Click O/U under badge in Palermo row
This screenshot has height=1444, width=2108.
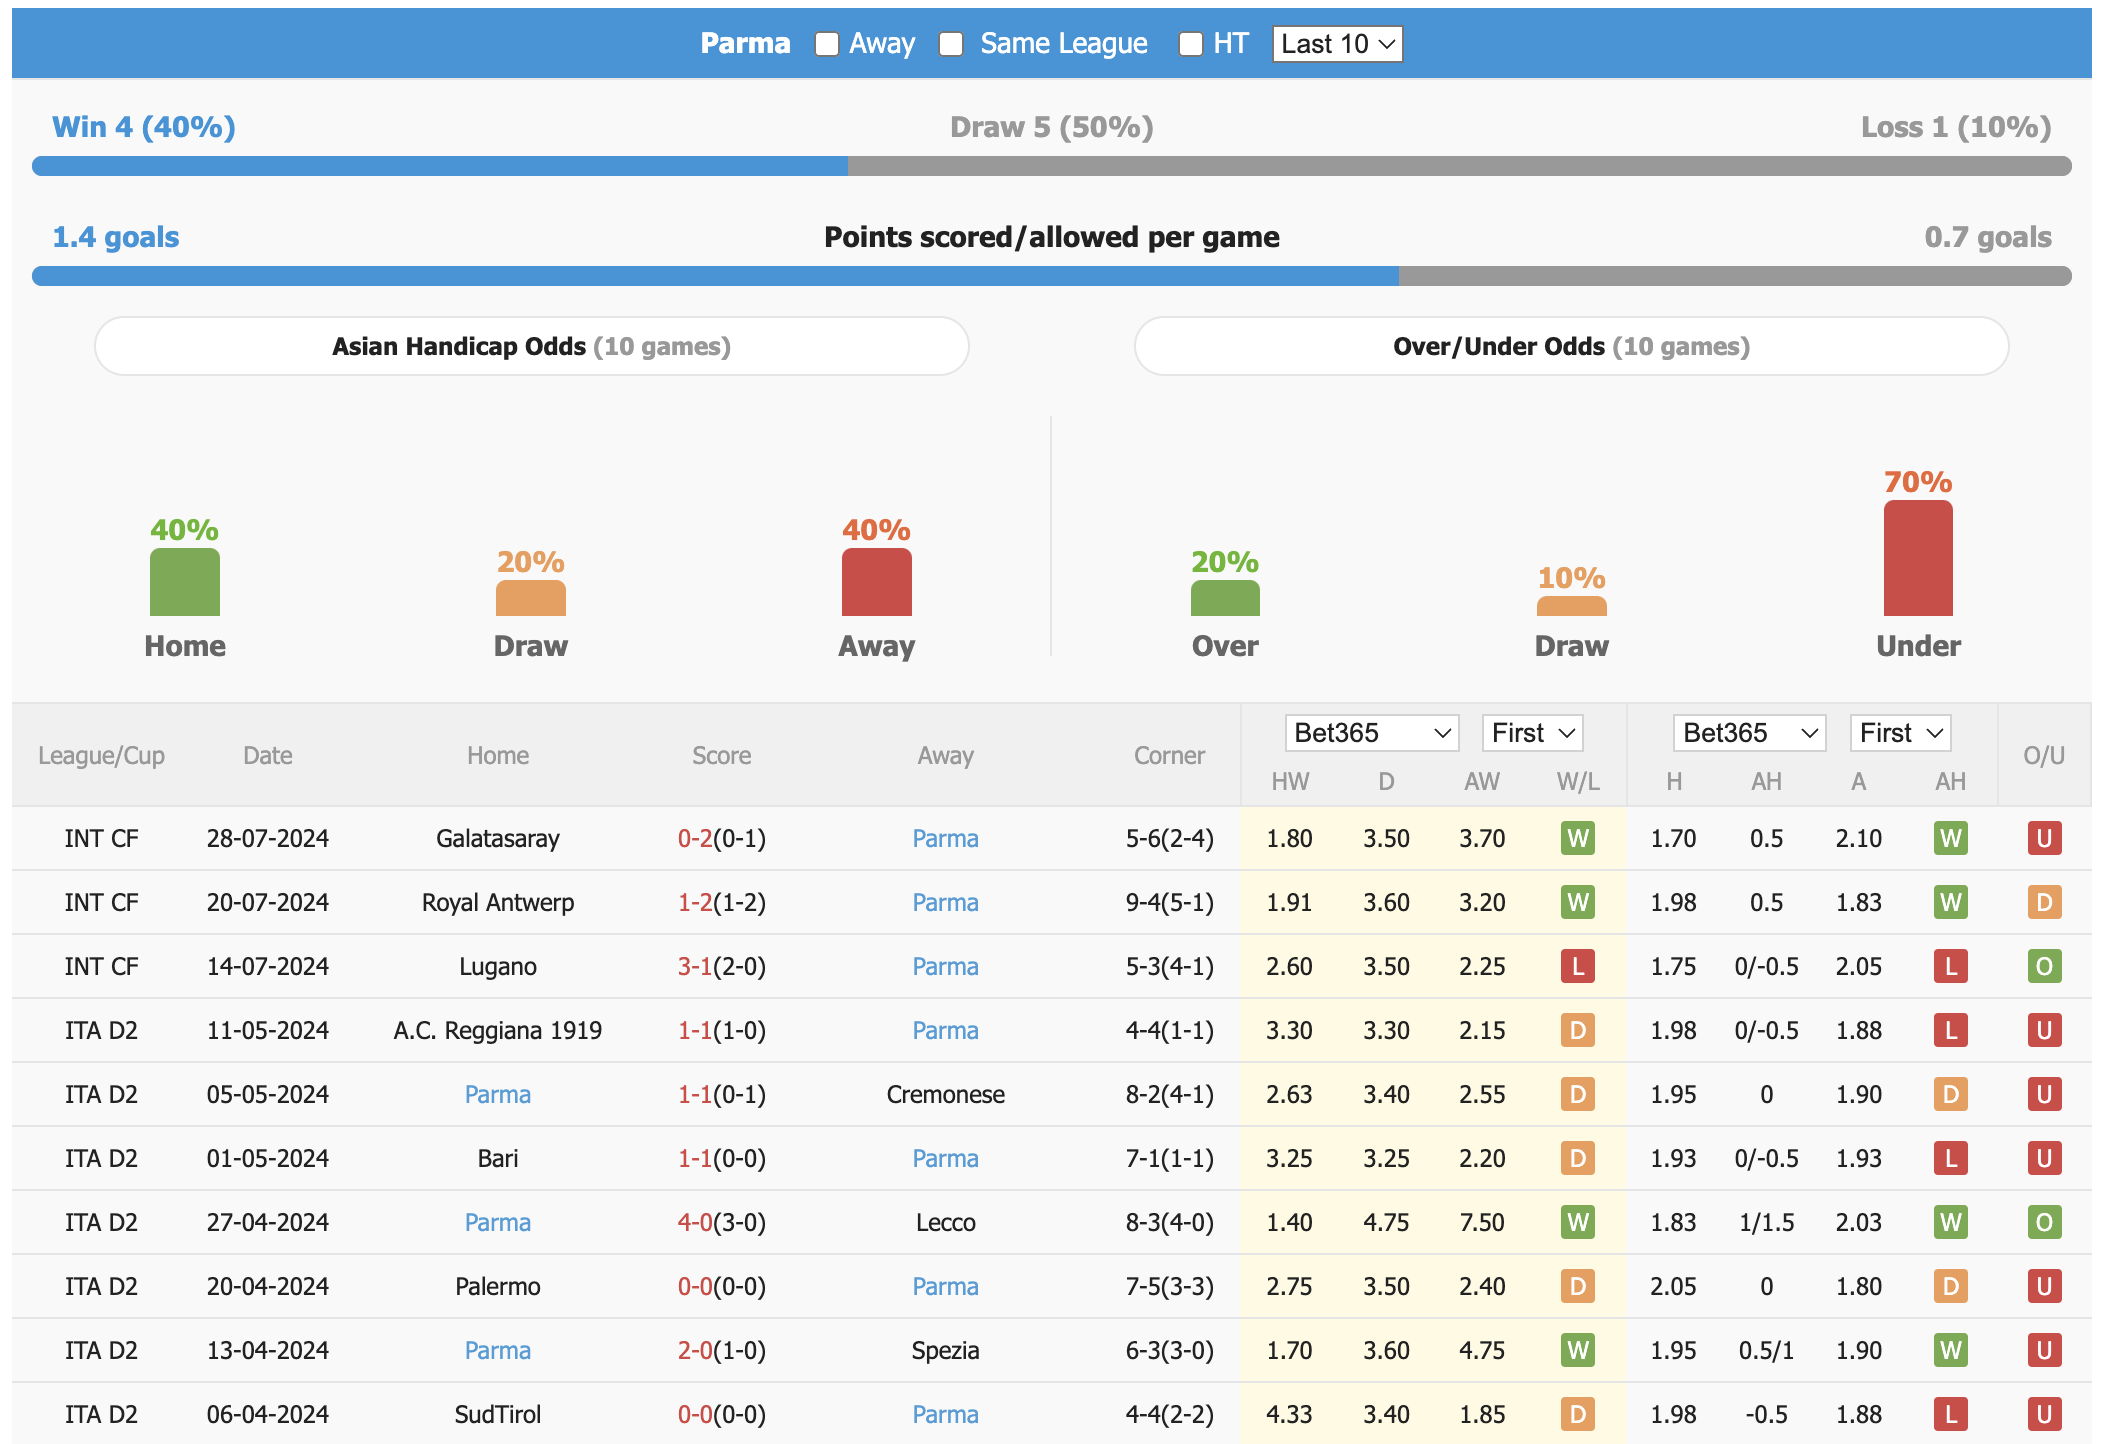tap(2044, 1286)
